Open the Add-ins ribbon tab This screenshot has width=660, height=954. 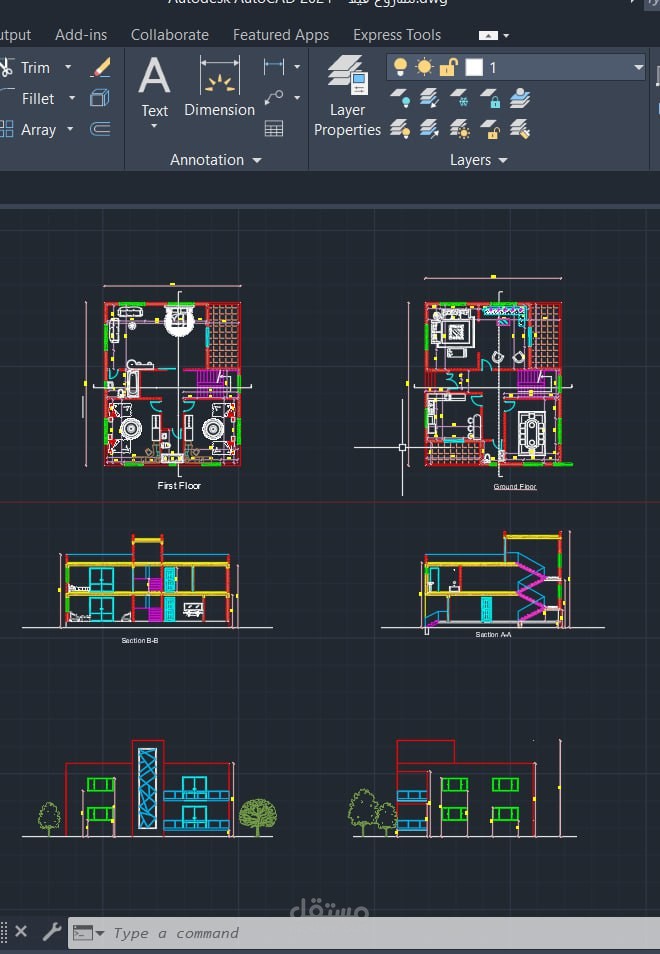click(x=81, y=35)
